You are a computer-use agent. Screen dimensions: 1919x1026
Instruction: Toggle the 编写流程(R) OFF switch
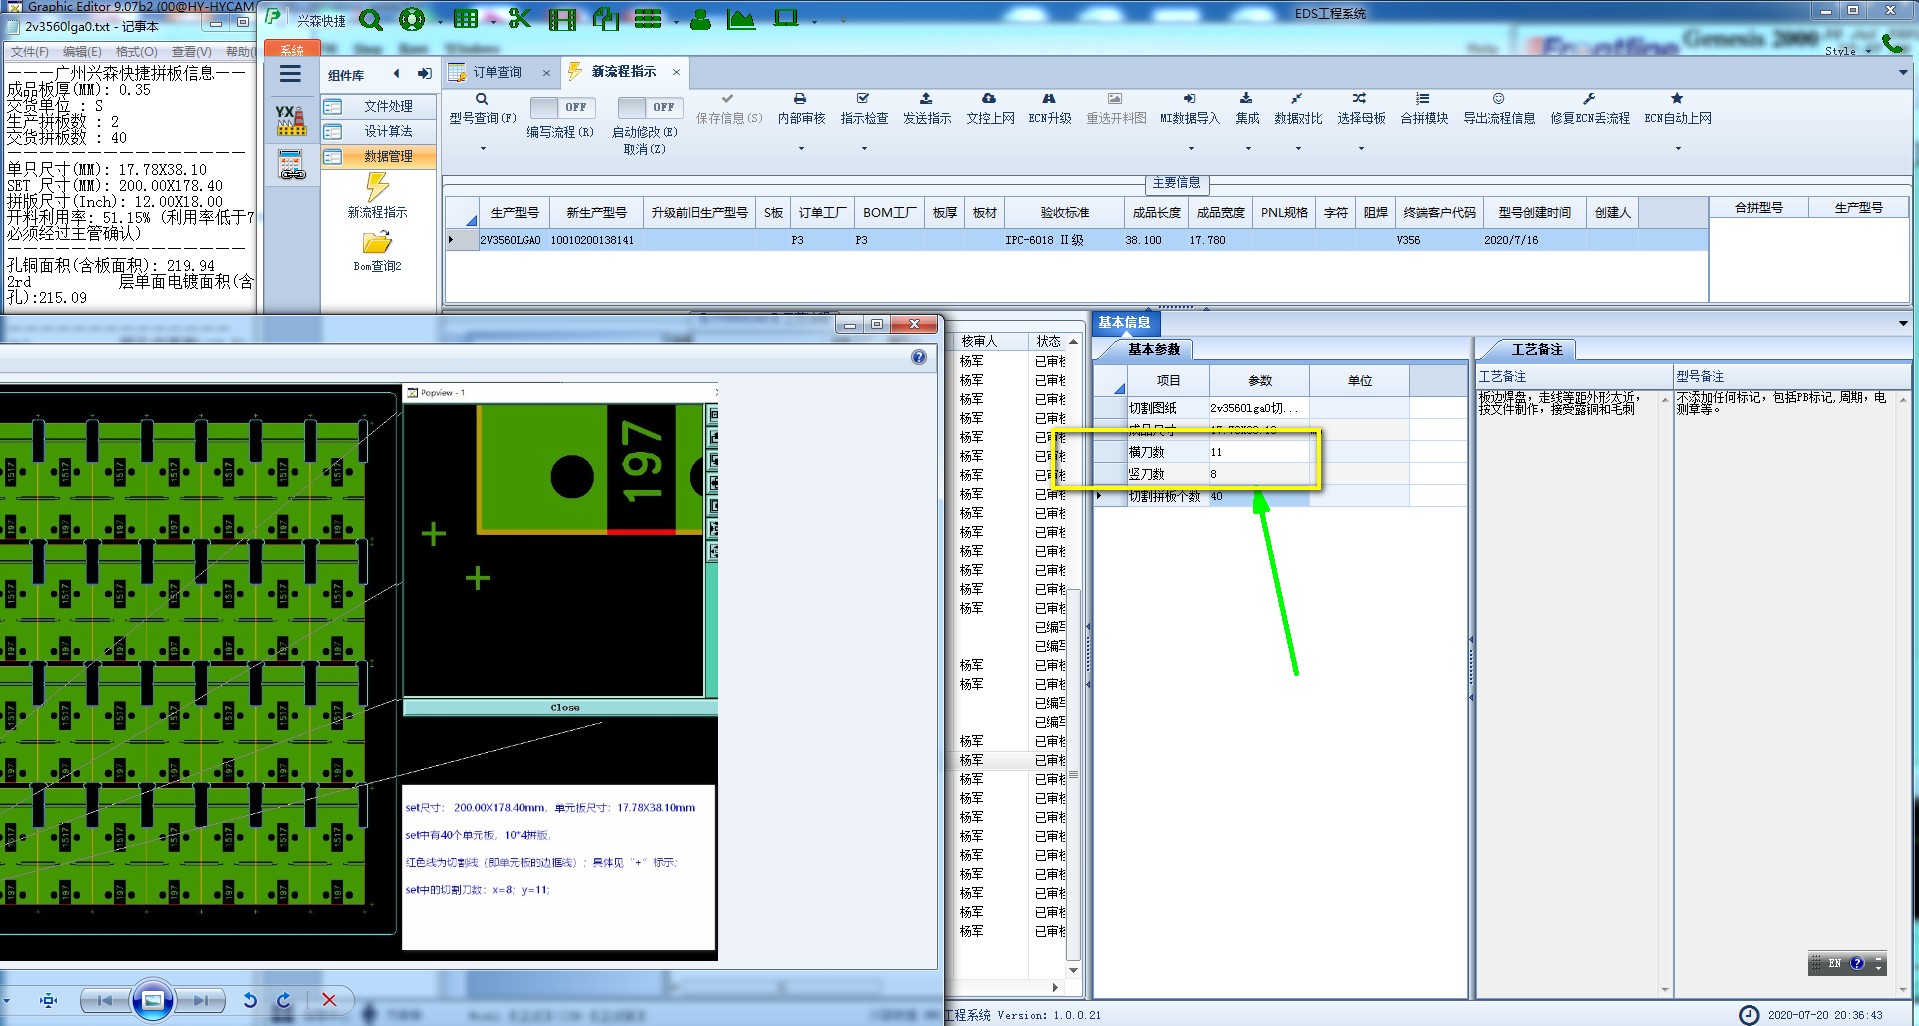[x=561, y=107]
